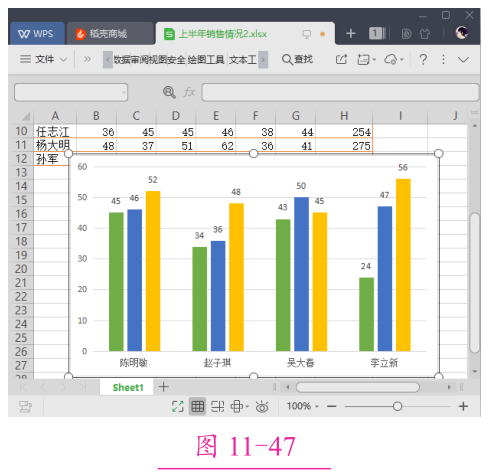Open the cloud sync dropdown

tap(394, 60)
